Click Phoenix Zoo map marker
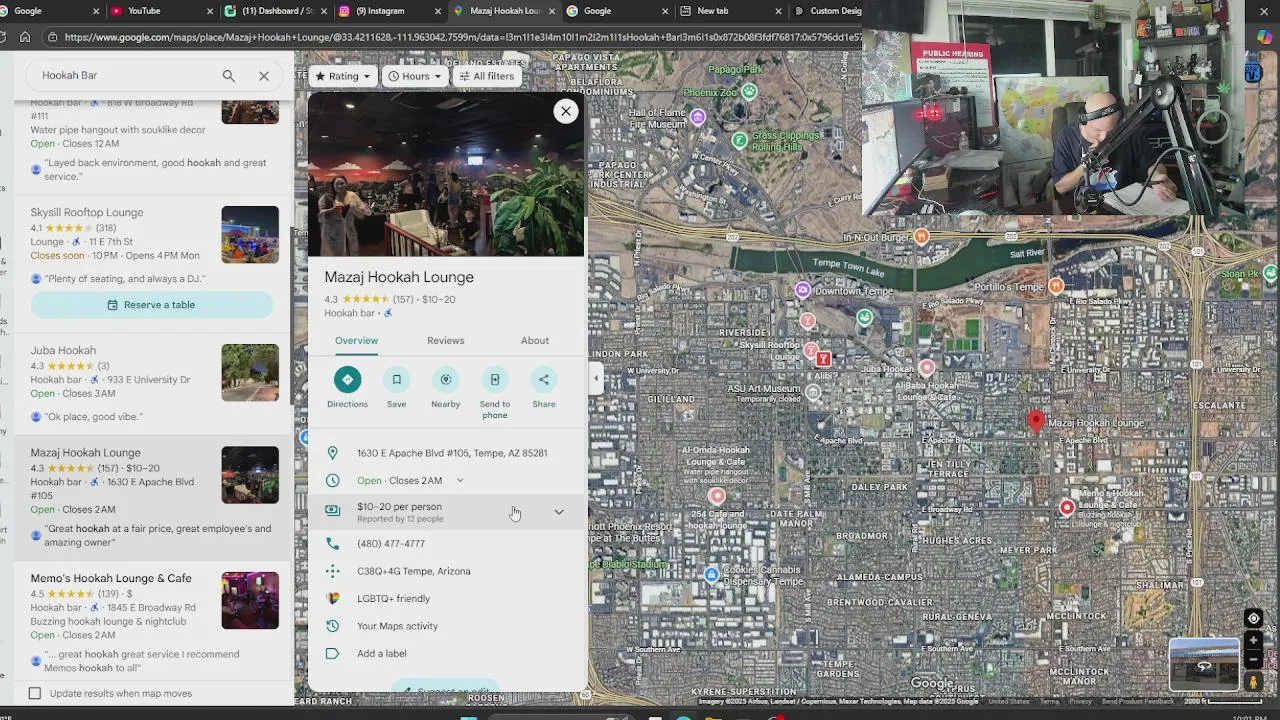The width and height of the screenshot is (1280, 720). pos(749,92)
